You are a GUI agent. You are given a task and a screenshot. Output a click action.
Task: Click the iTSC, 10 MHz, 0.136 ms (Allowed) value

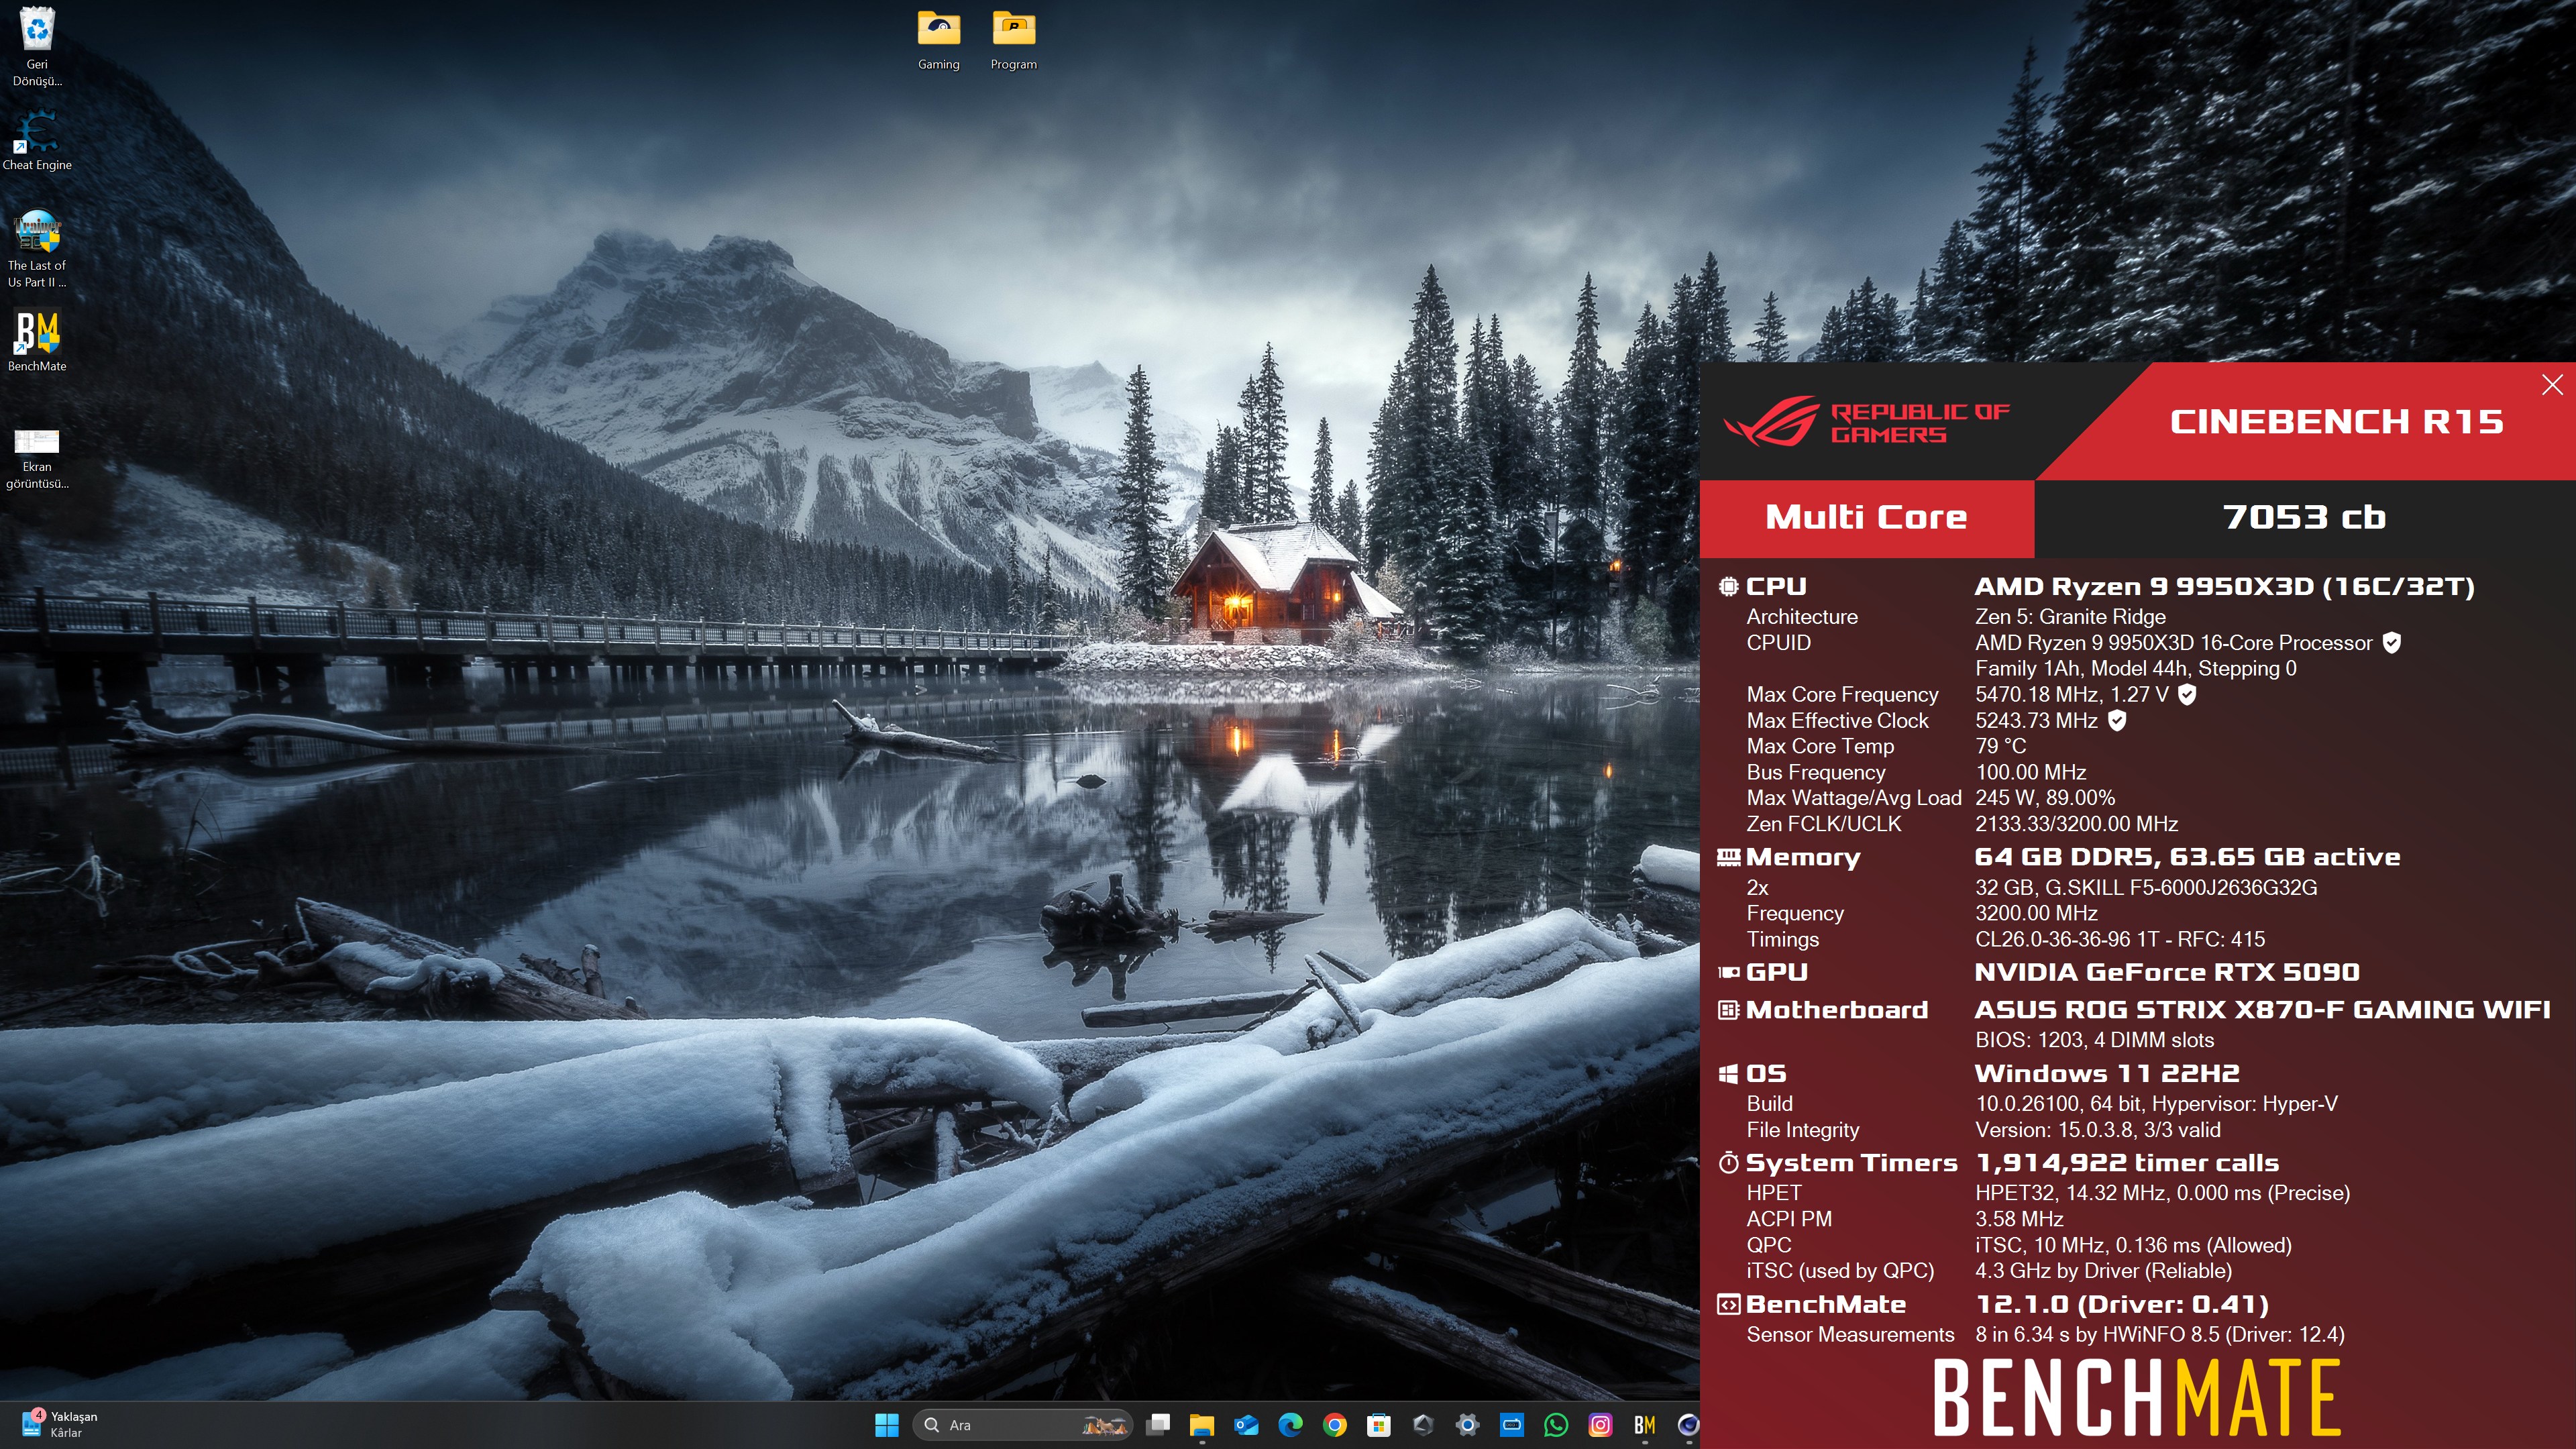point(2133,1245)
